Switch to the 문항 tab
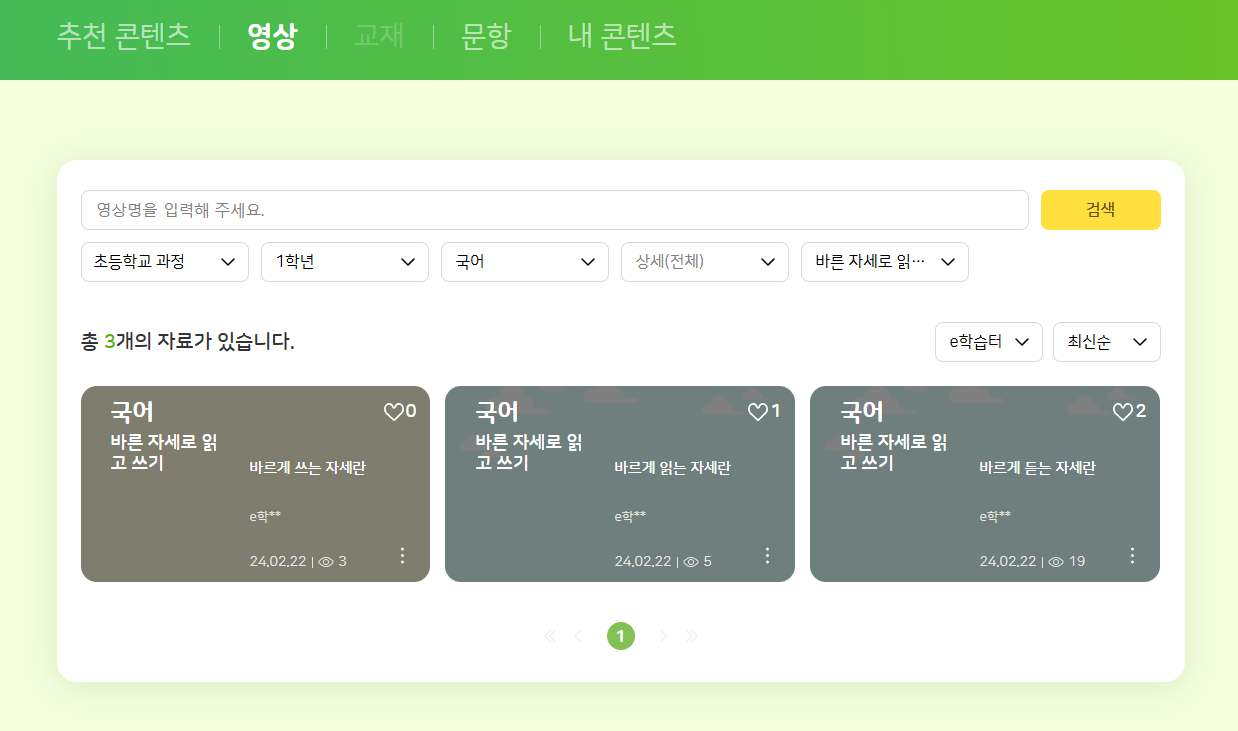Viewport: 1238px width, 731px height. click(x=486, y=36)
